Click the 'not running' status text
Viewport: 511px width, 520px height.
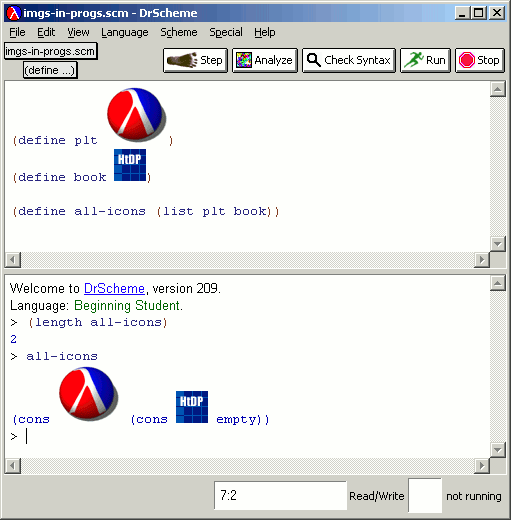(x=474, y=496)
